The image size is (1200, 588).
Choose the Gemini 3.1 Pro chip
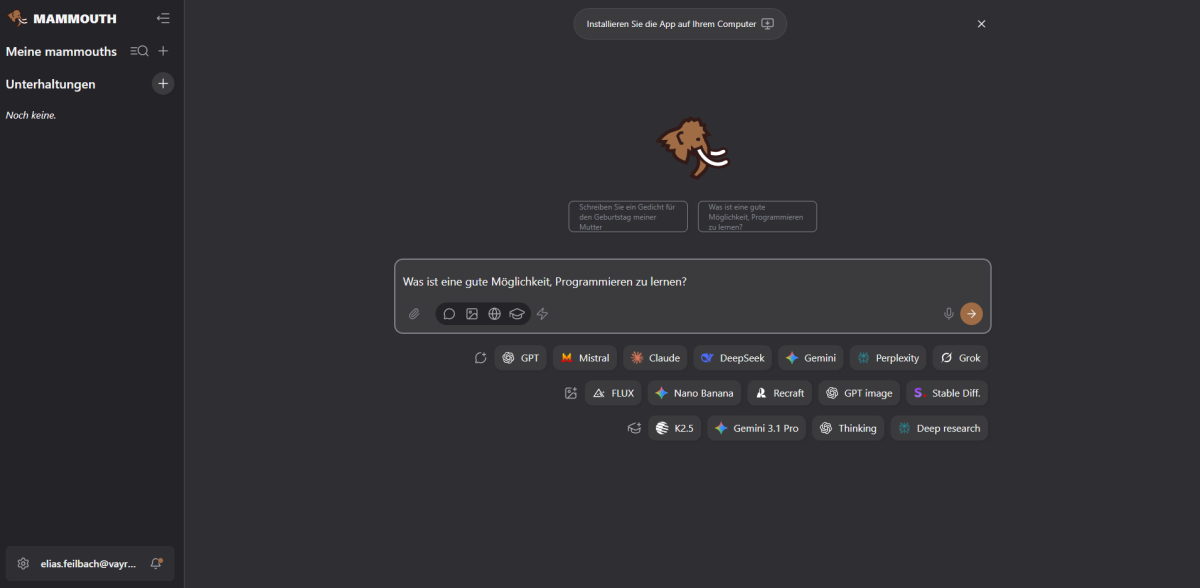pyautogui.click(x=756, y=428)
